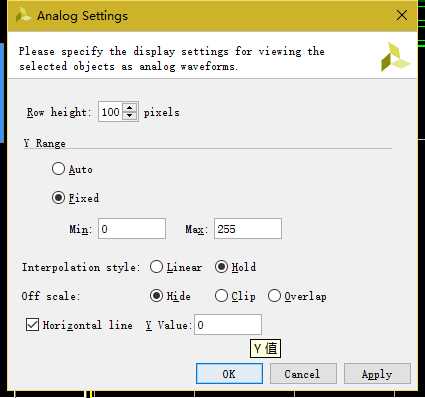Choose Hold interpolation style
The width and height of the screenshot is (425, 398).
tap(221, 267)
